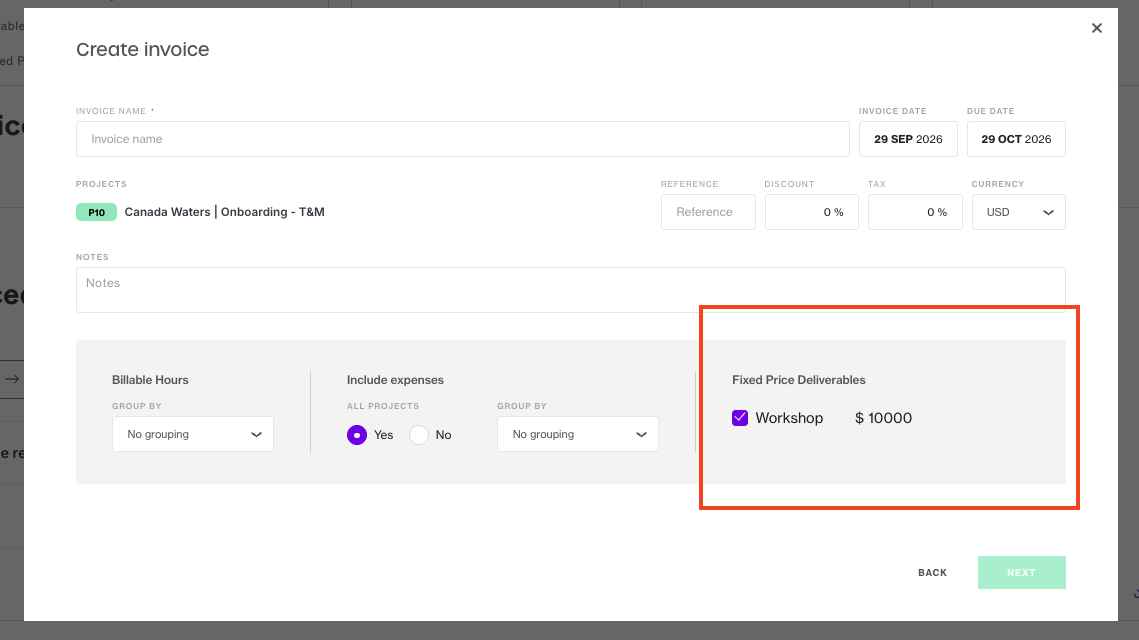The image size is (1139, 640).
Task: Click the Tax percentage field
Action: point(915,212)
